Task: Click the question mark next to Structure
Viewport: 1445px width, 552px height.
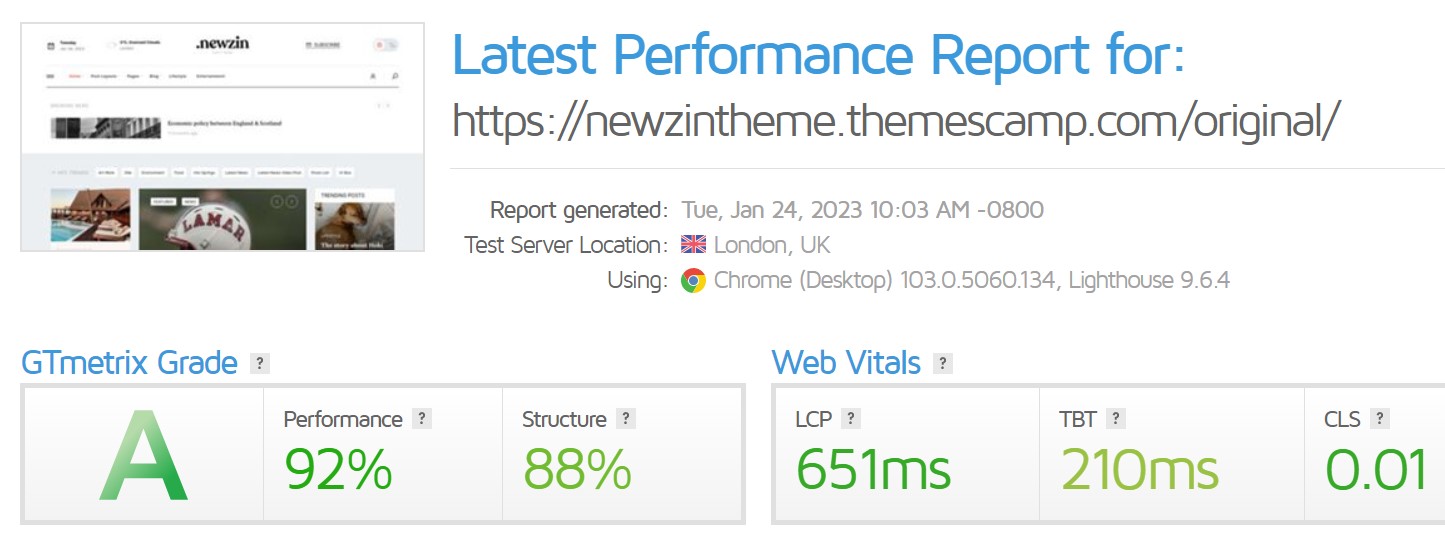Action: [x=626, y=419]
